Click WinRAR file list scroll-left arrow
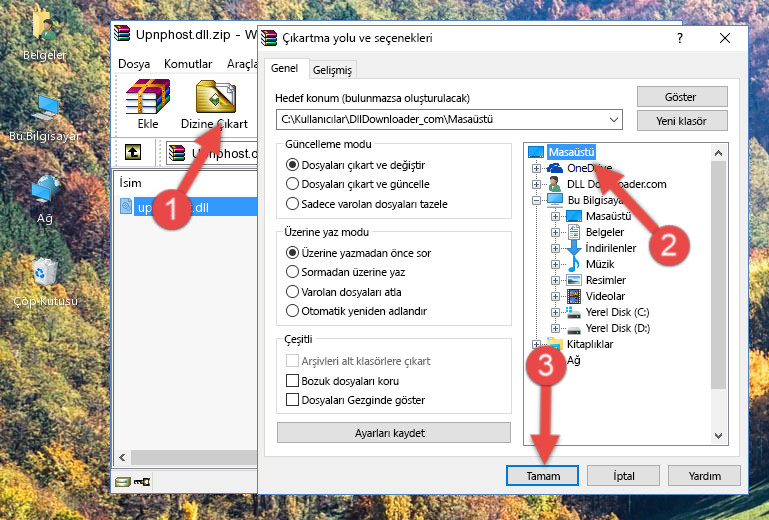 tap(122, 457)
